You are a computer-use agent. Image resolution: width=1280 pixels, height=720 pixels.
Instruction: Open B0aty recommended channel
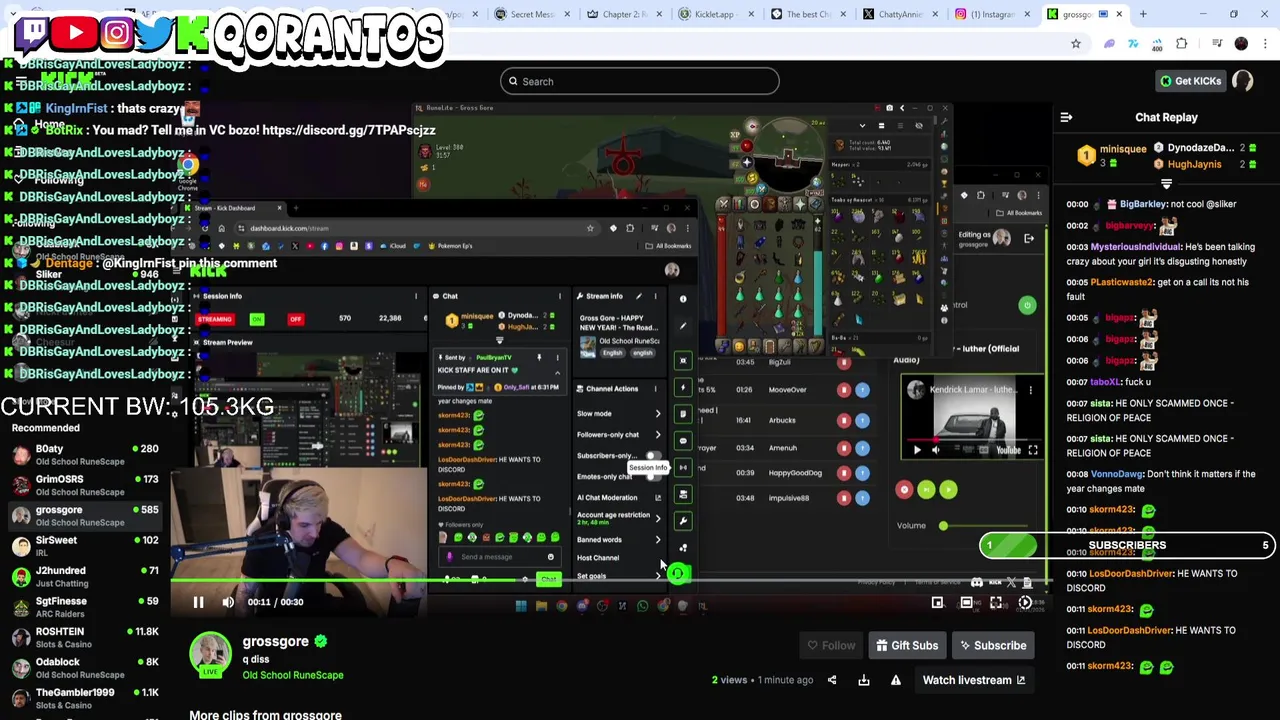(85, 455)
